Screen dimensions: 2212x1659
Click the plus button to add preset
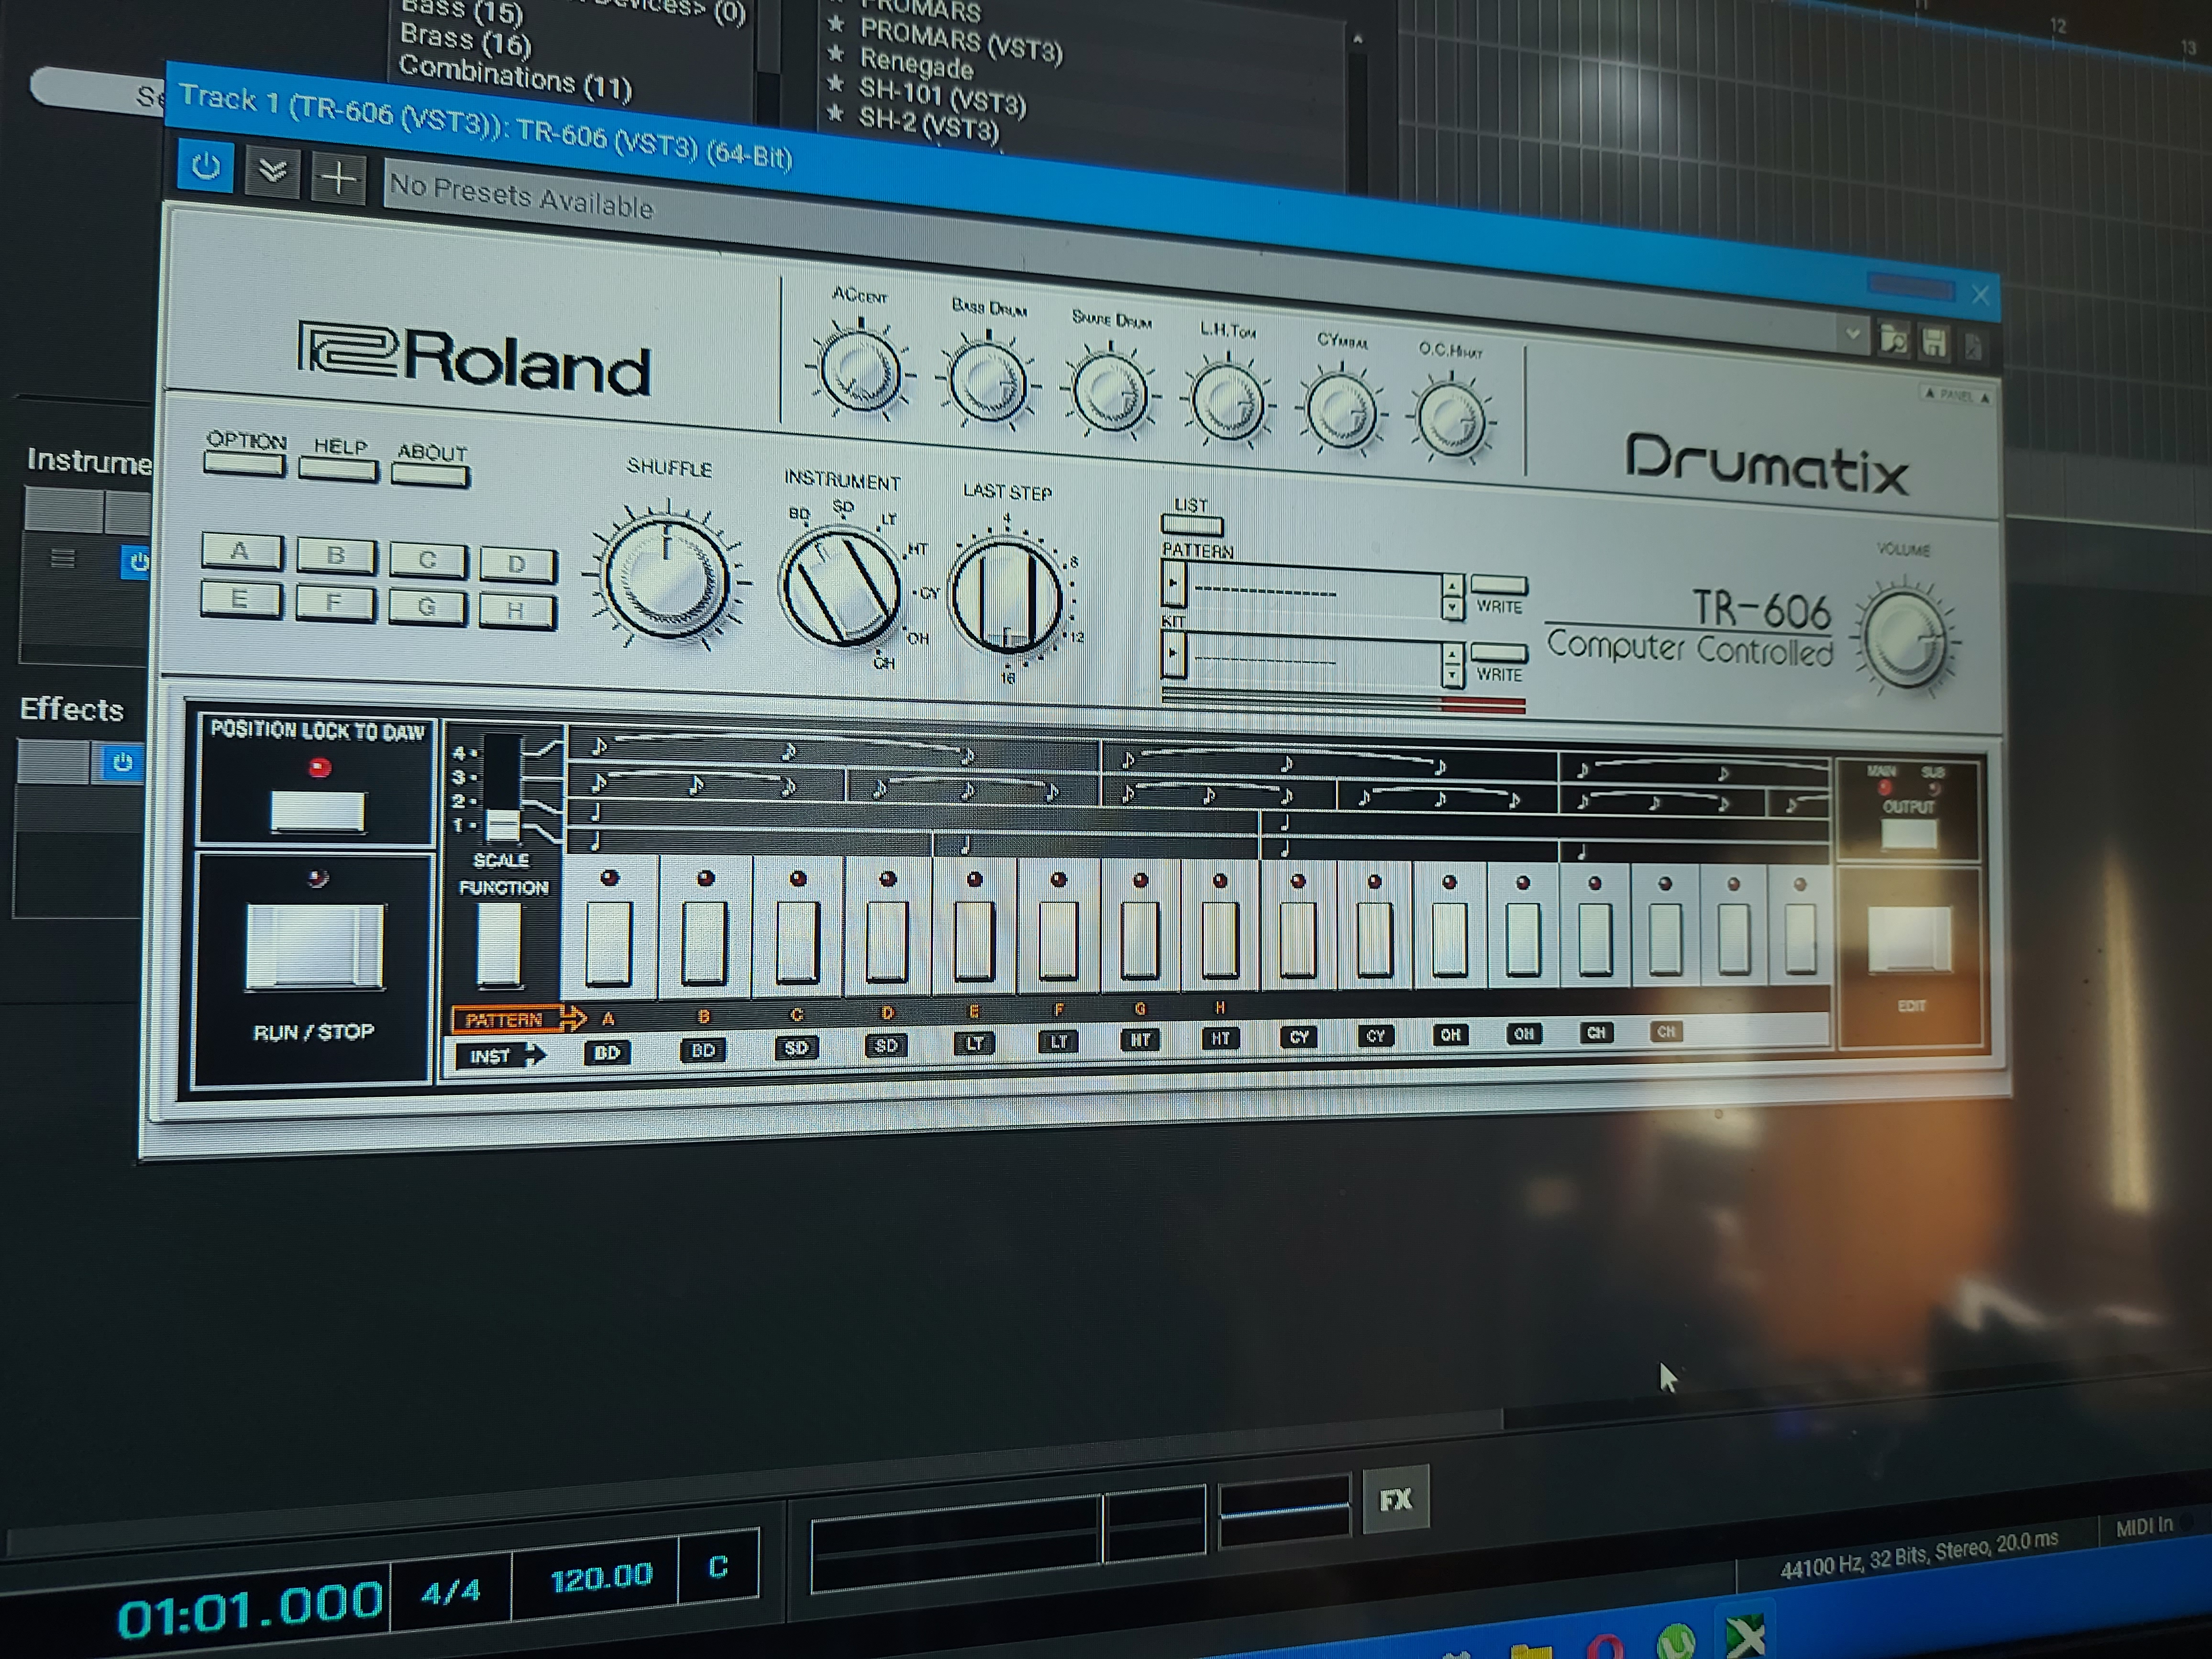(338, 179)
